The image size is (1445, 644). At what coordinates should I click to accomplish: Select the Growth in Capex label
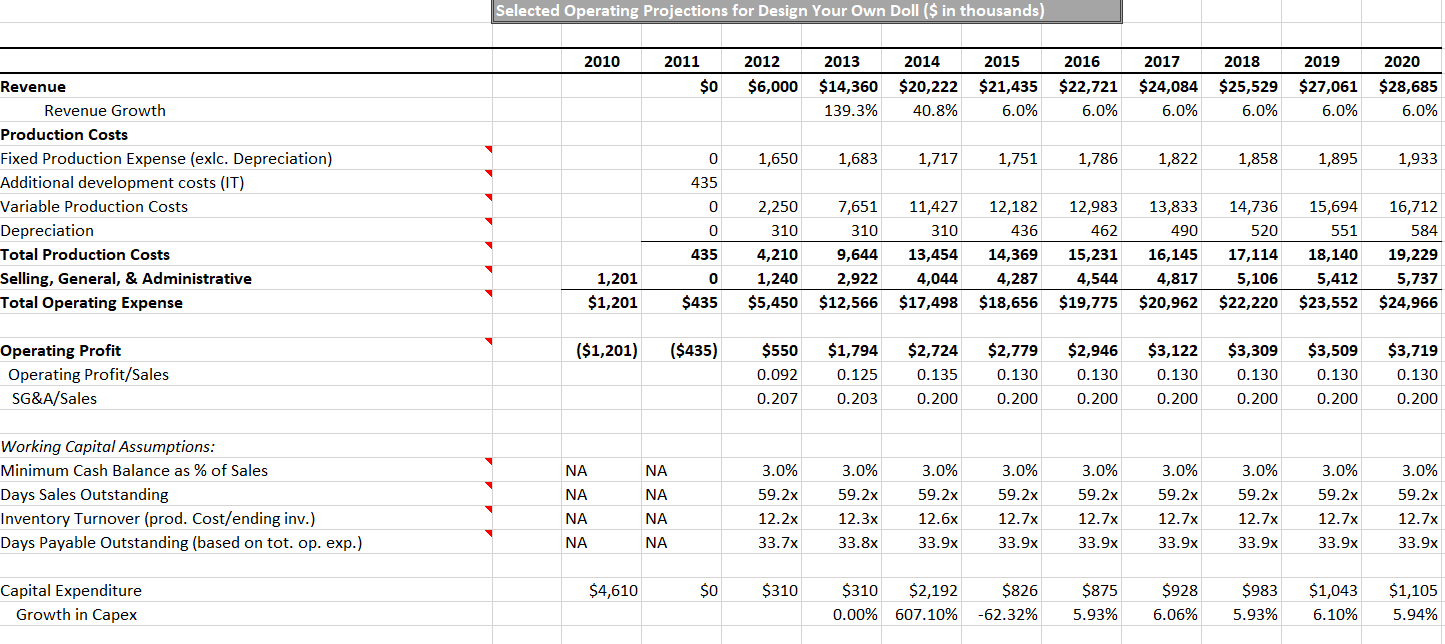point(76,614)
